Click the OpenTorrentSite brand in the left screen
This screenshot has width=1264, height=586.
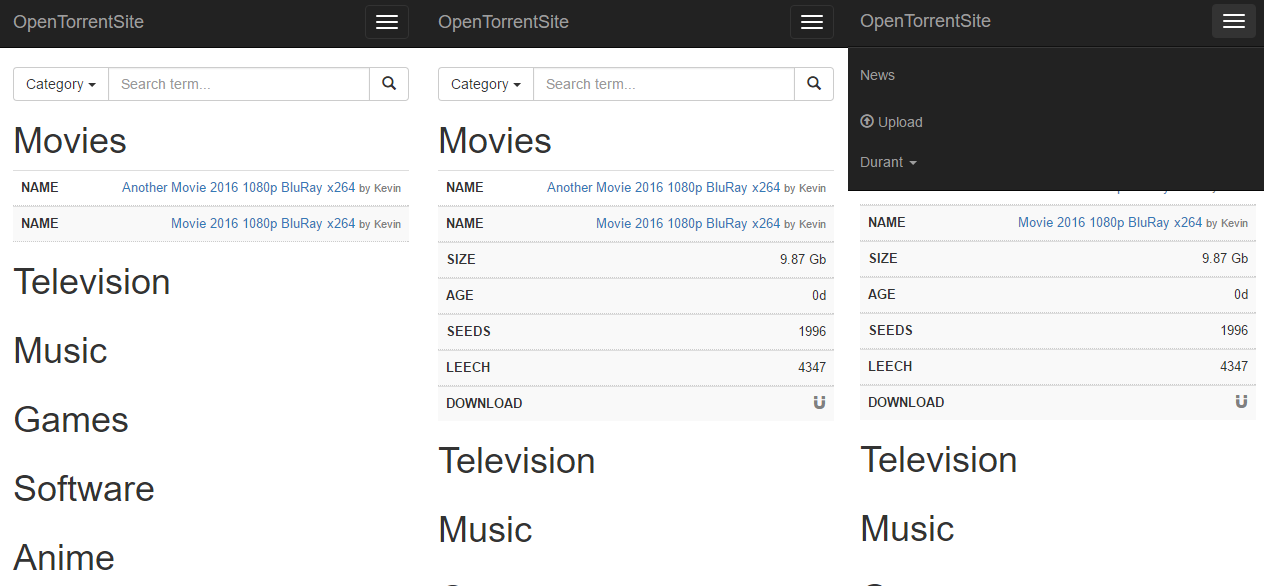coord(79,21)
